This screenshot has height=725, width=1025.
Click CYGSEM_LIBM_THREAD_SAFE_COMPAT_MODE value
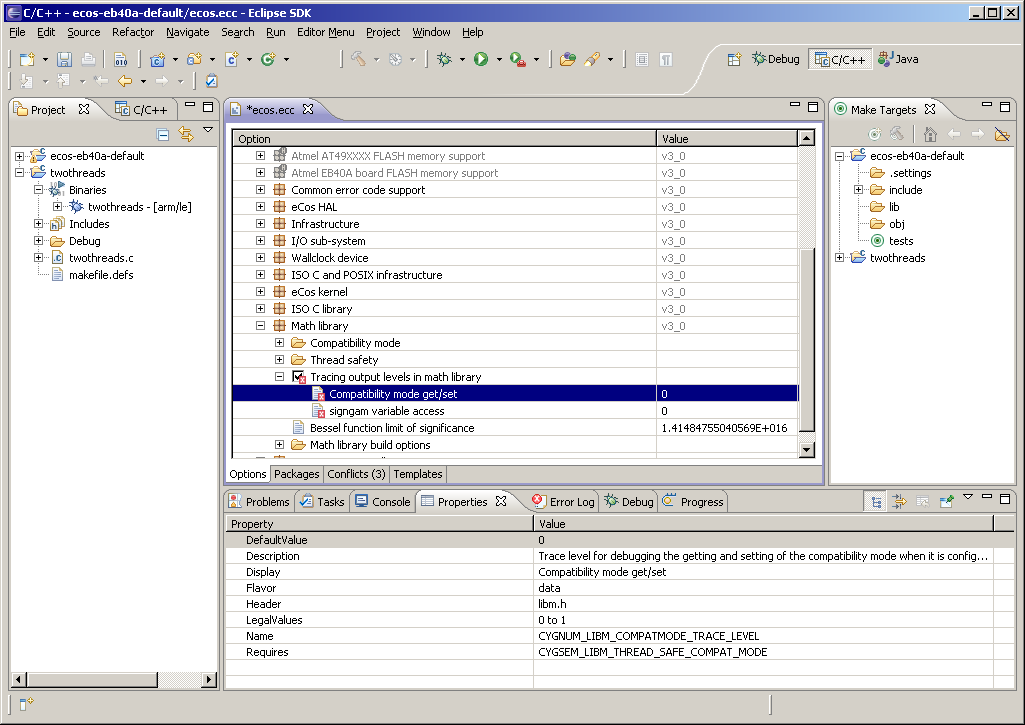pos(652,652)
